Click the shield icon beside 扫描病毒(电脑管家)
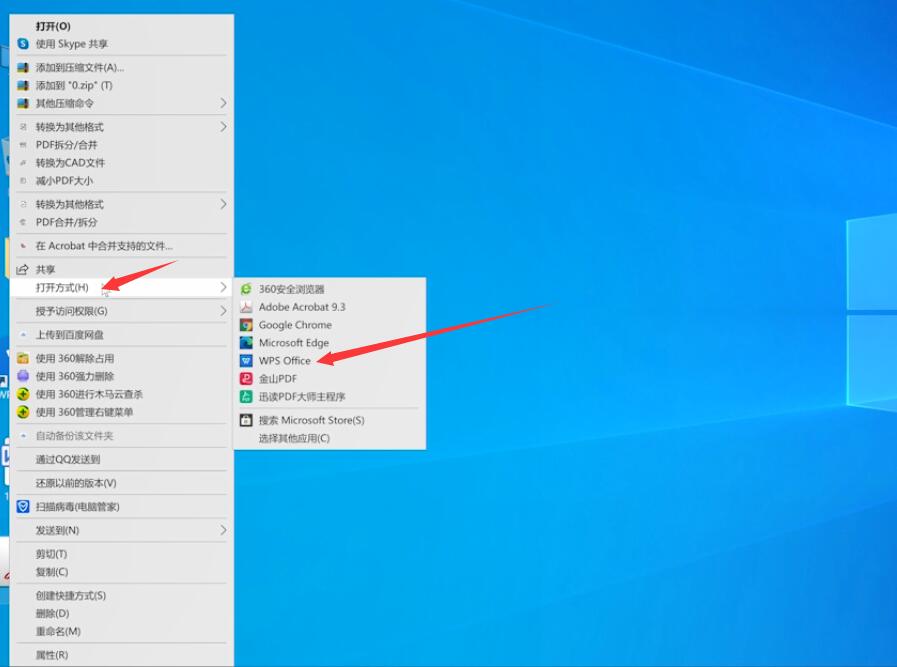Viewport: 897px width, 667px height. (x=23, y=507)
